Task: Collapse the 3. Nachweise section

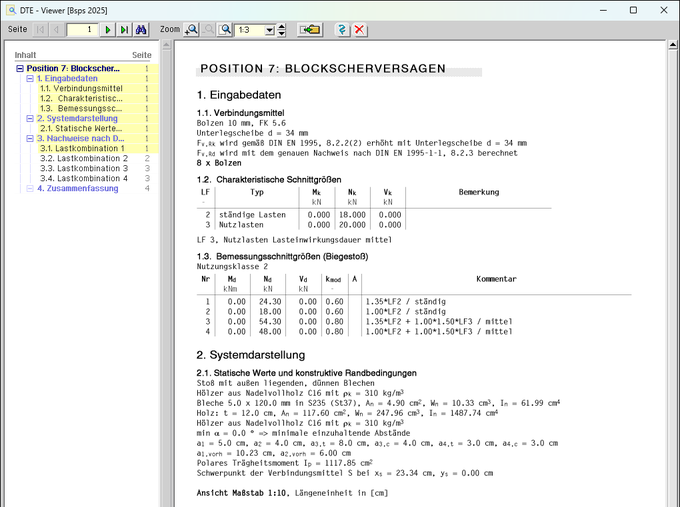Action: 30,138
